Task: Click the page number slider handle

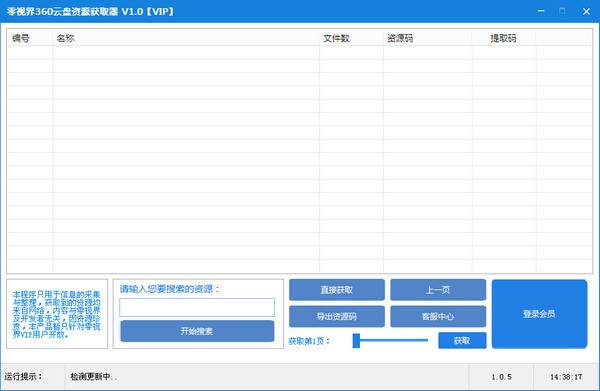Action: [356, 340]
